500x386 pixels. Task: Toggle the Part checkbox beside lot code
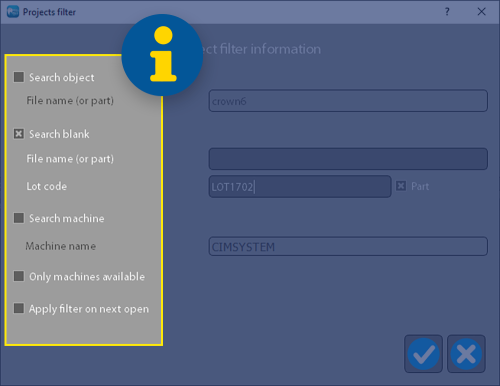tap(401, 186)
